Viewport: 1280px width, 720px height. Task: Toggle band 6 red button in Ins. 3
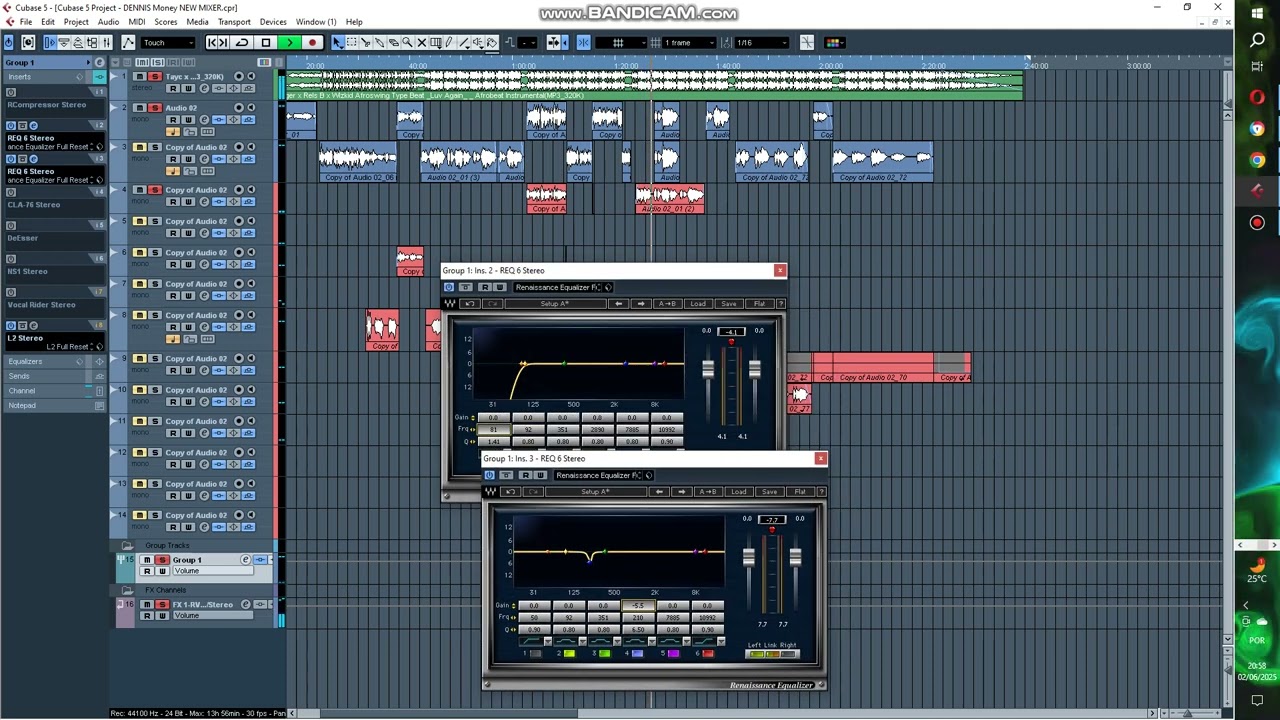708,653
